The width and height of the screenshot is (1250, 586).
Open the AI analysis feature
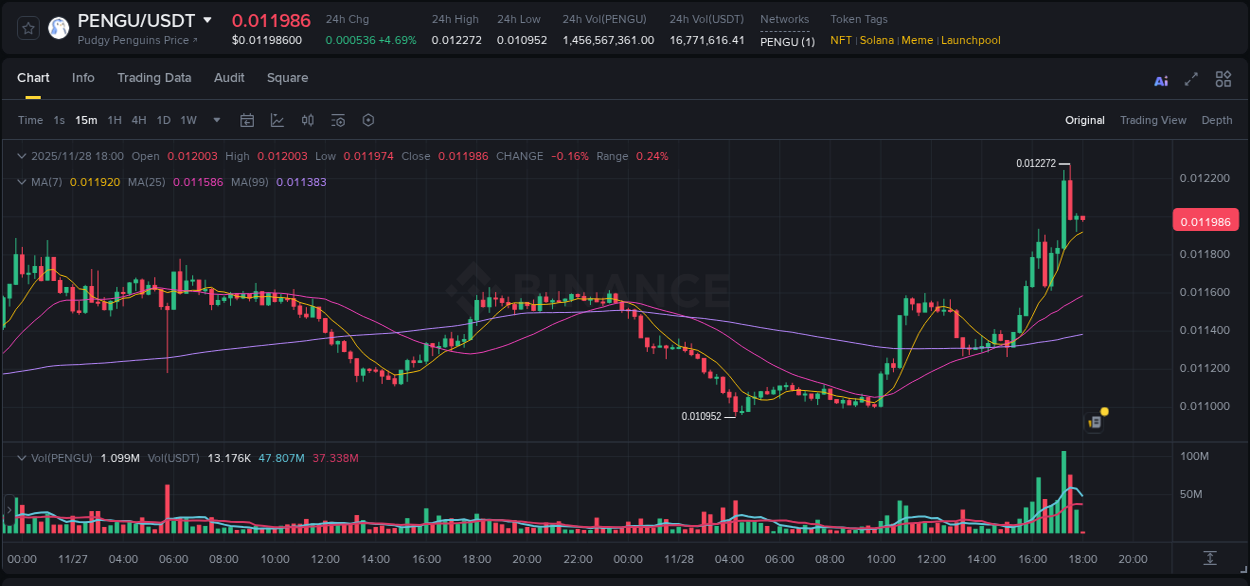[1161, 79]
